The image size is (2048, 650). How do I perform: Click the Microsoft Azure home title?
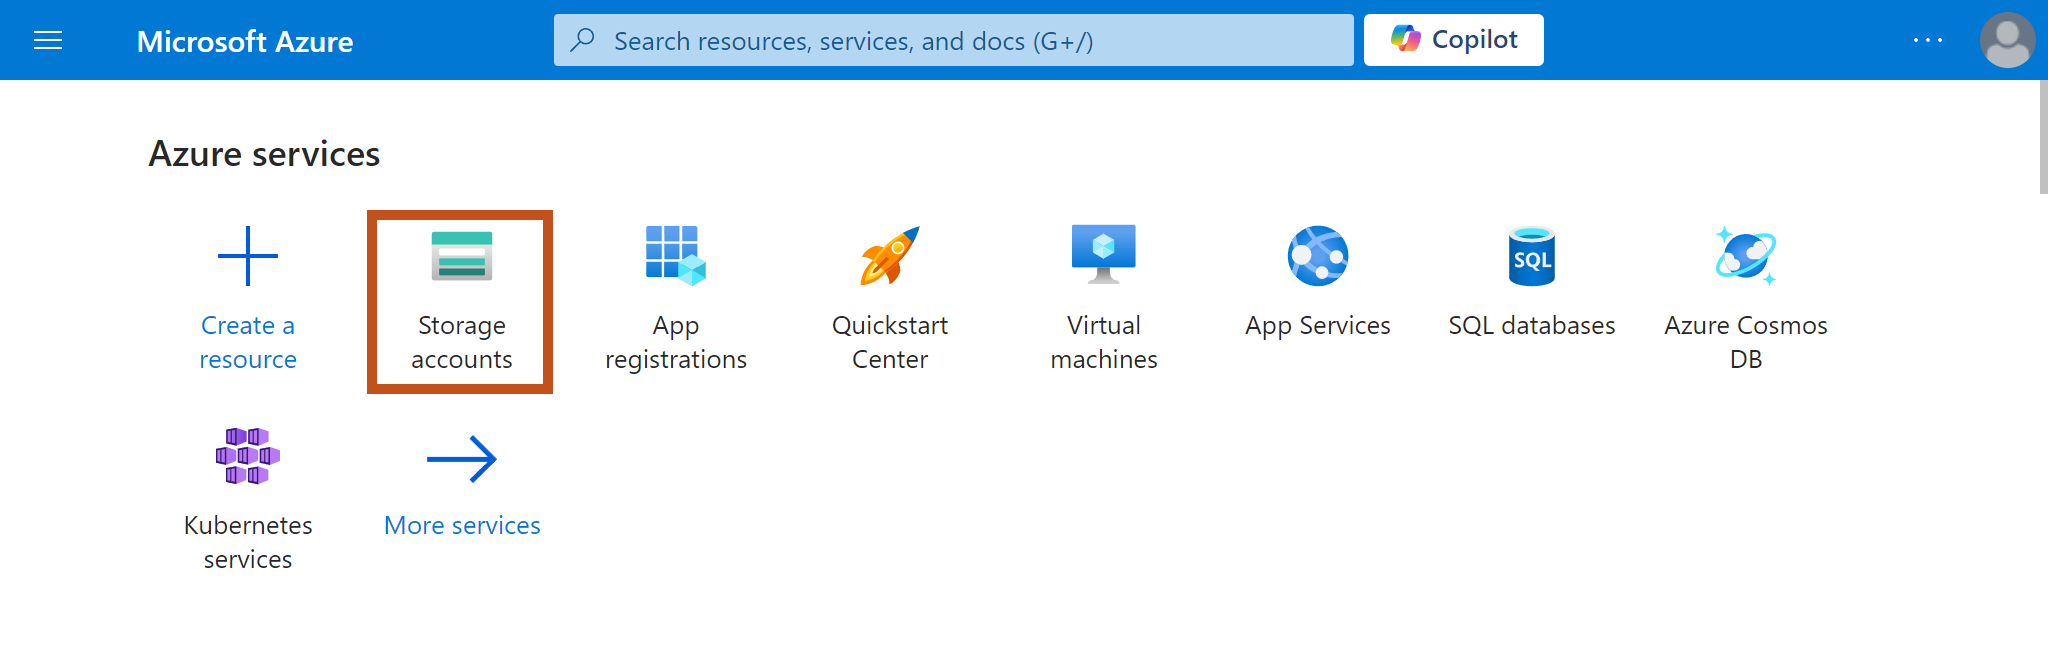pos(244,41)
